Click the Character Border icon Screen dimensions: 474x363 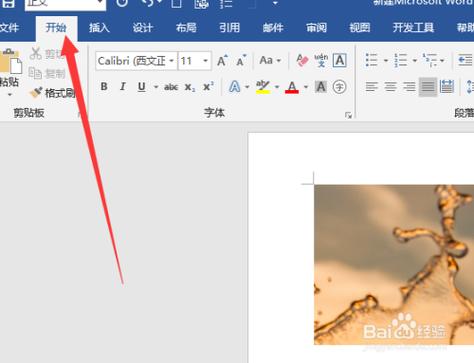coord(340,61)
